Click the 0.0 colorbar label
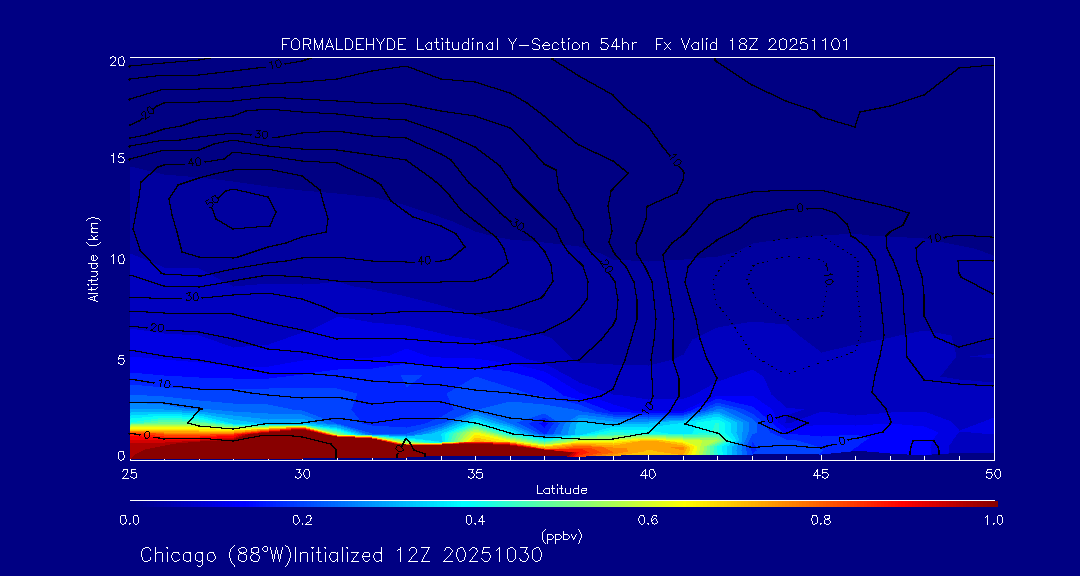The height and width of the screenshot is (576, 1080). pyautogui.click(x=129, y=520)
